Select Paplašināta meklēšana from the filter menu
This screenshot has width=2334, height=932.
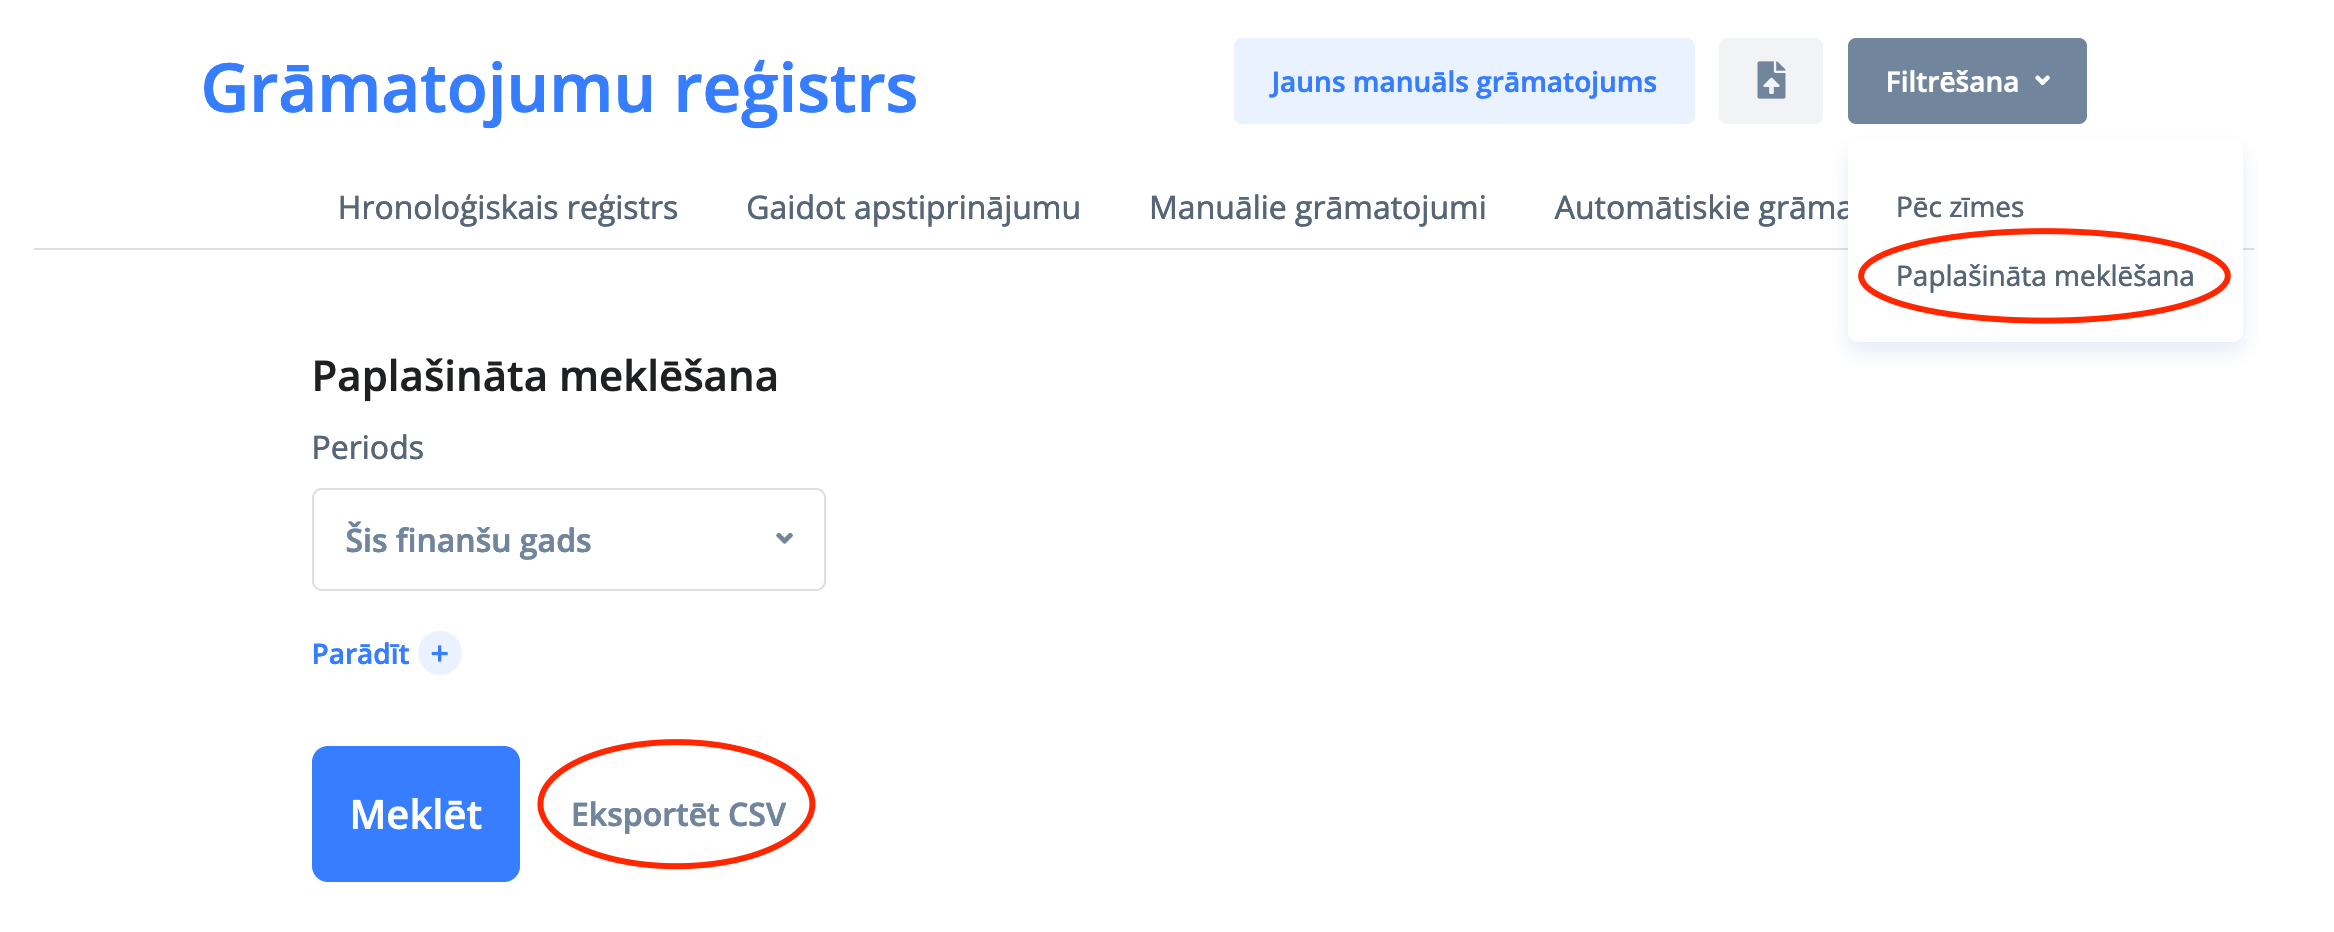pyautogui.click(x=2044, y=276)
